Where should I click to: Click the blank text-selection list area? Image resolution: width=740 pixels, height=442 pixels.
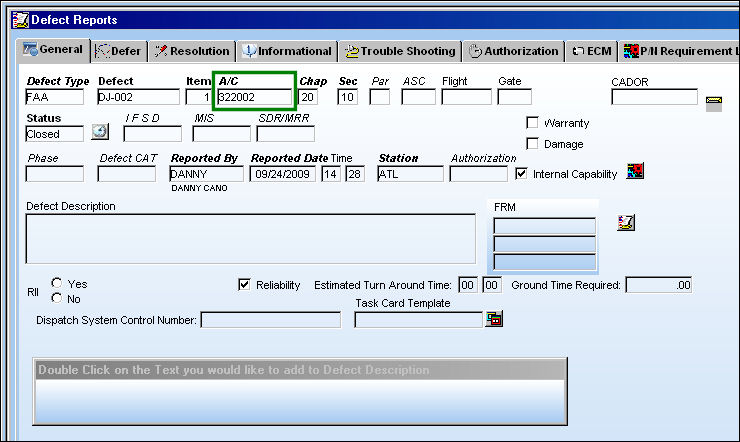pos(300,400)
